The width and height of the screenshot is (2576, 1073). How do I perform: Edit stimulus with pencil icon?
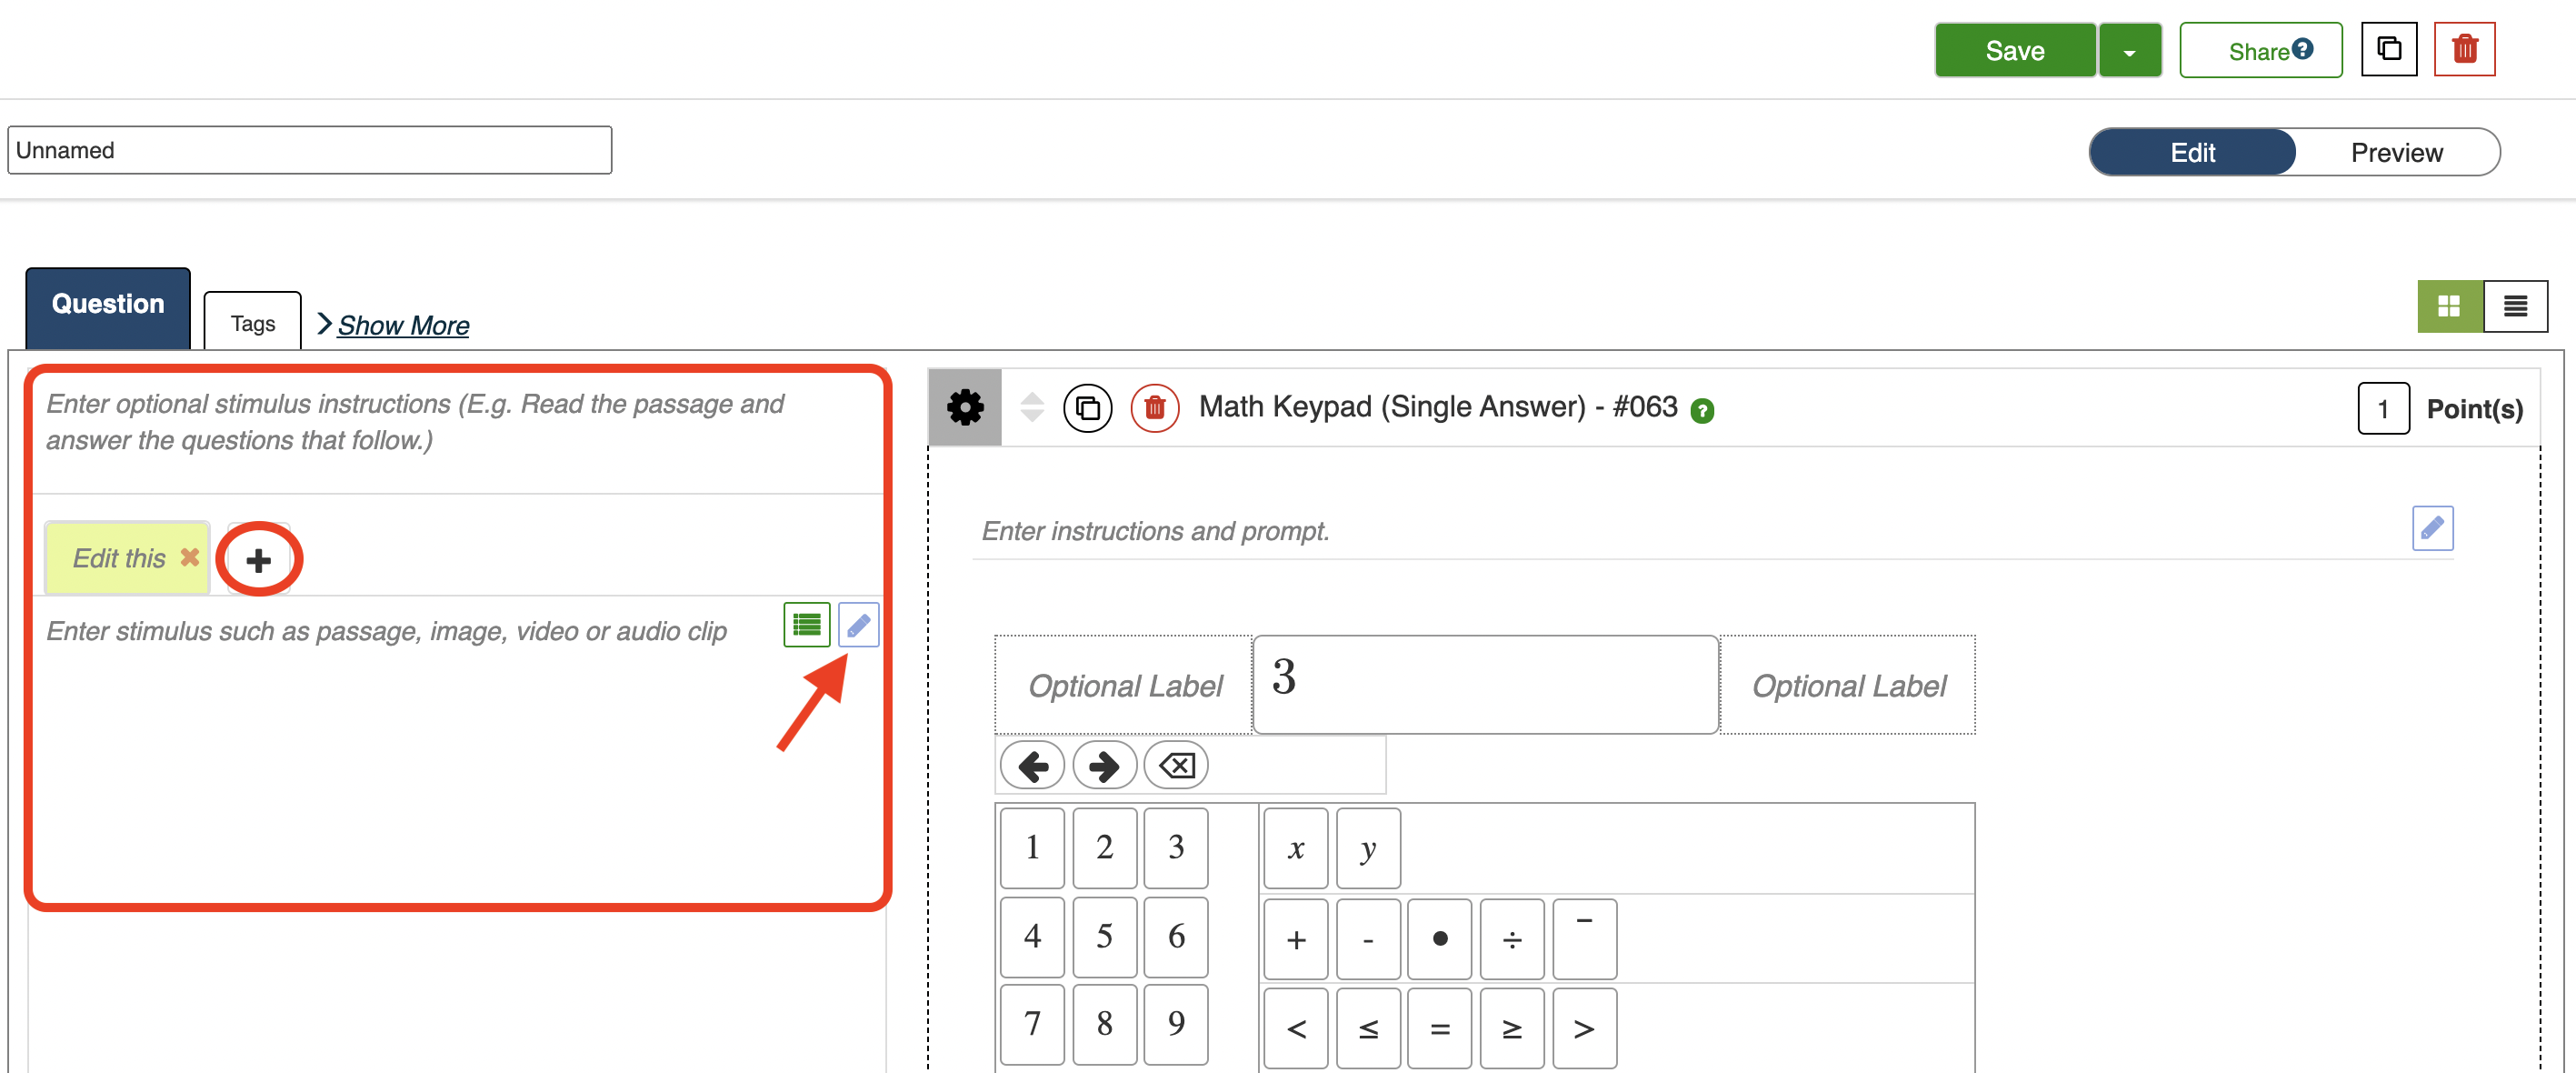pyautogui.click(x=858, y=625)
